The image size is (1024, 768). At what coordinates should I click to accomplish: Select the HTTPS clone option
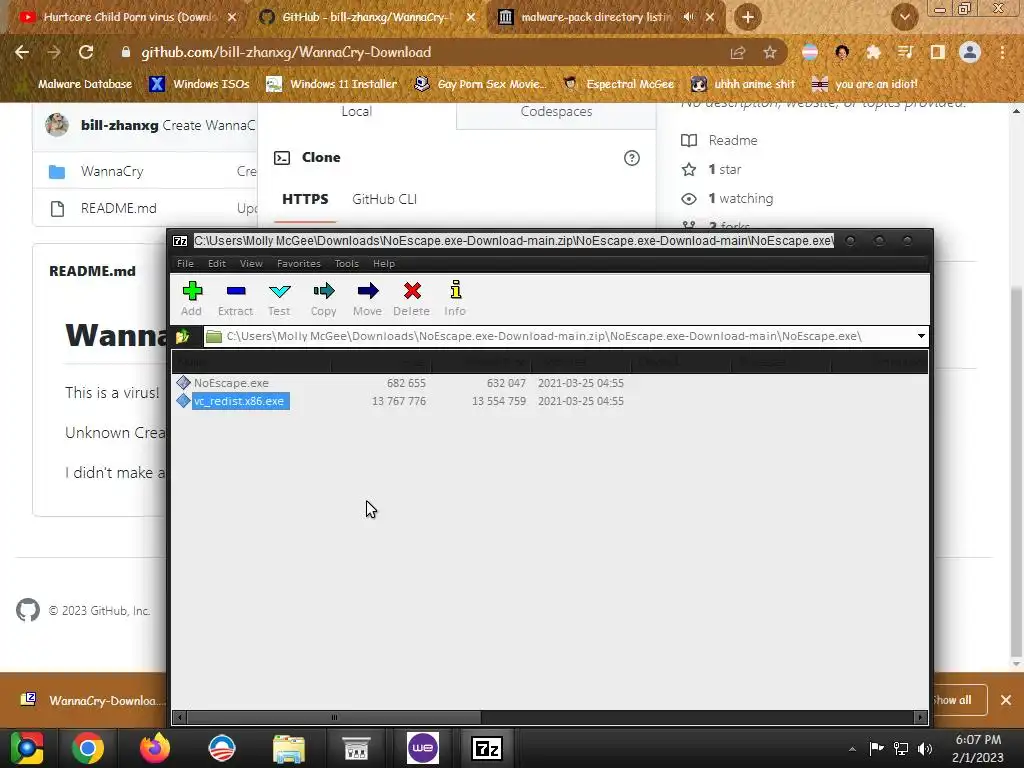(x=305, y=199)
